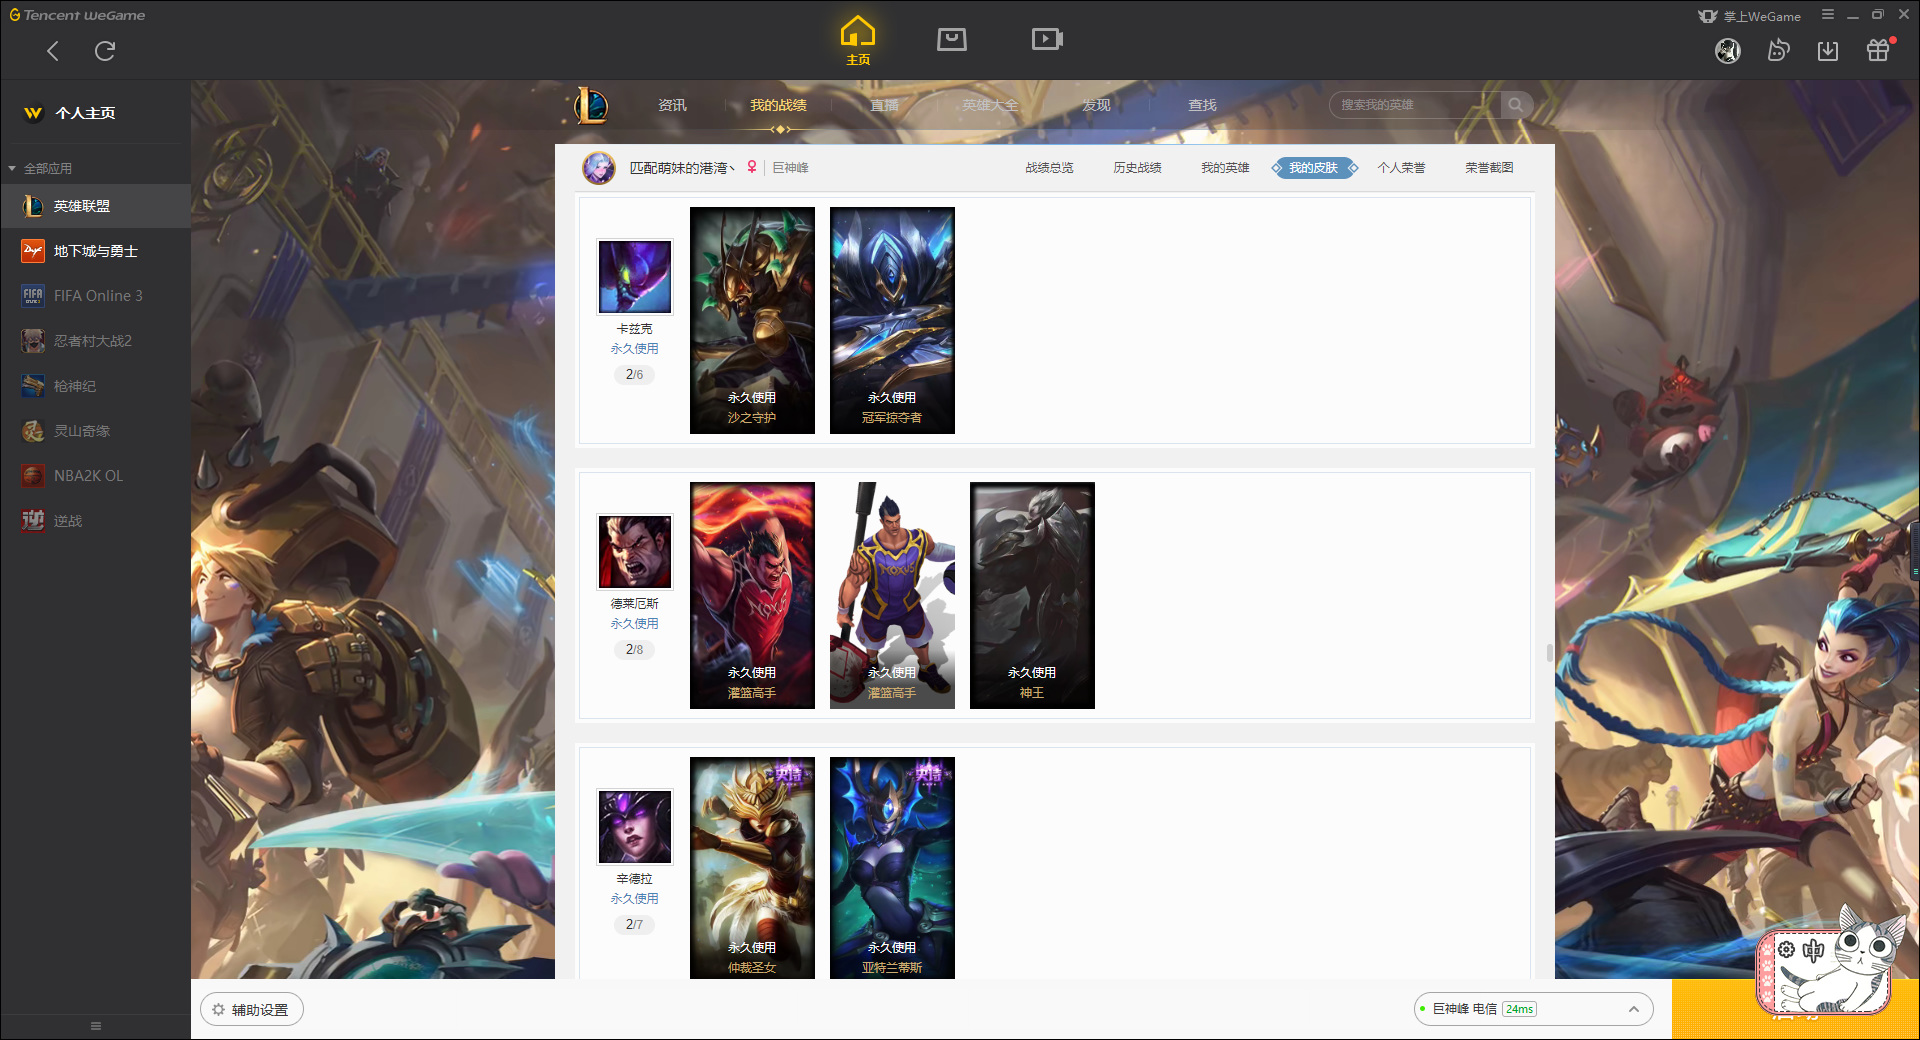Open the 沙之守护 skin card
Image resolution: width=1920 pixels, height=1040 pixels.
point(752,320)
